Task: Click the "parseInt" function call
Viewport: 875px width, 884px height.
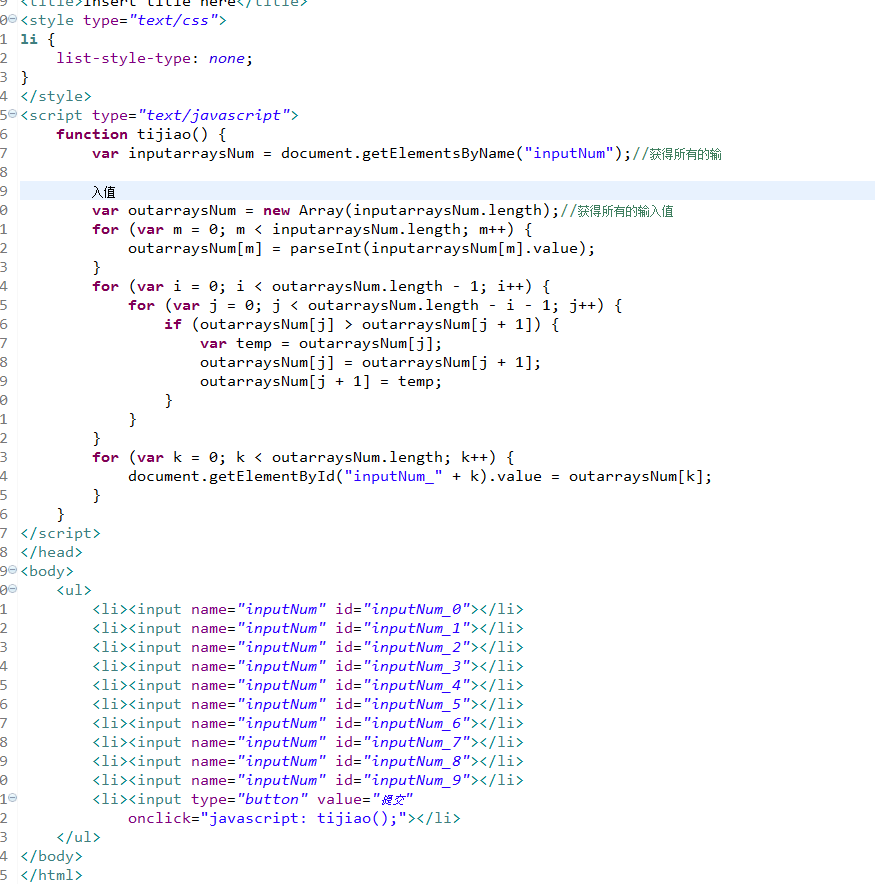Action: [325, 249]
